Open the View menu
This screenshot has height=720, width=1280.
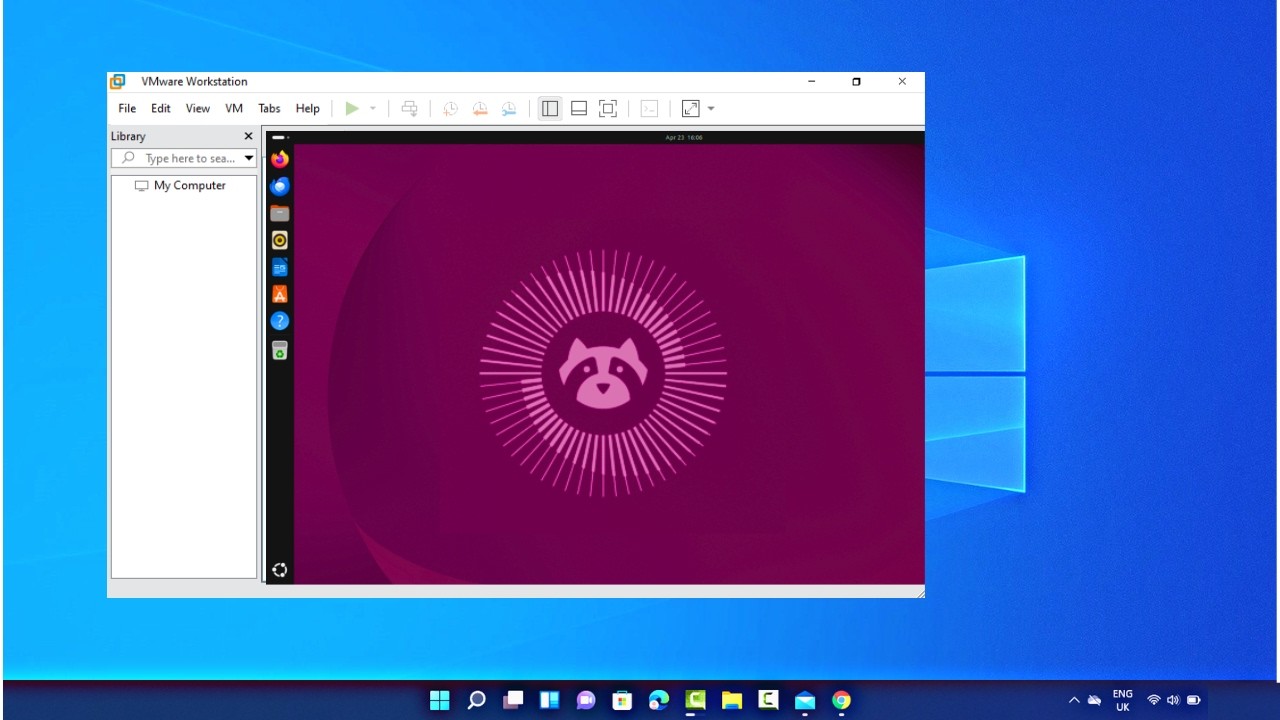[x=198, y=108]
